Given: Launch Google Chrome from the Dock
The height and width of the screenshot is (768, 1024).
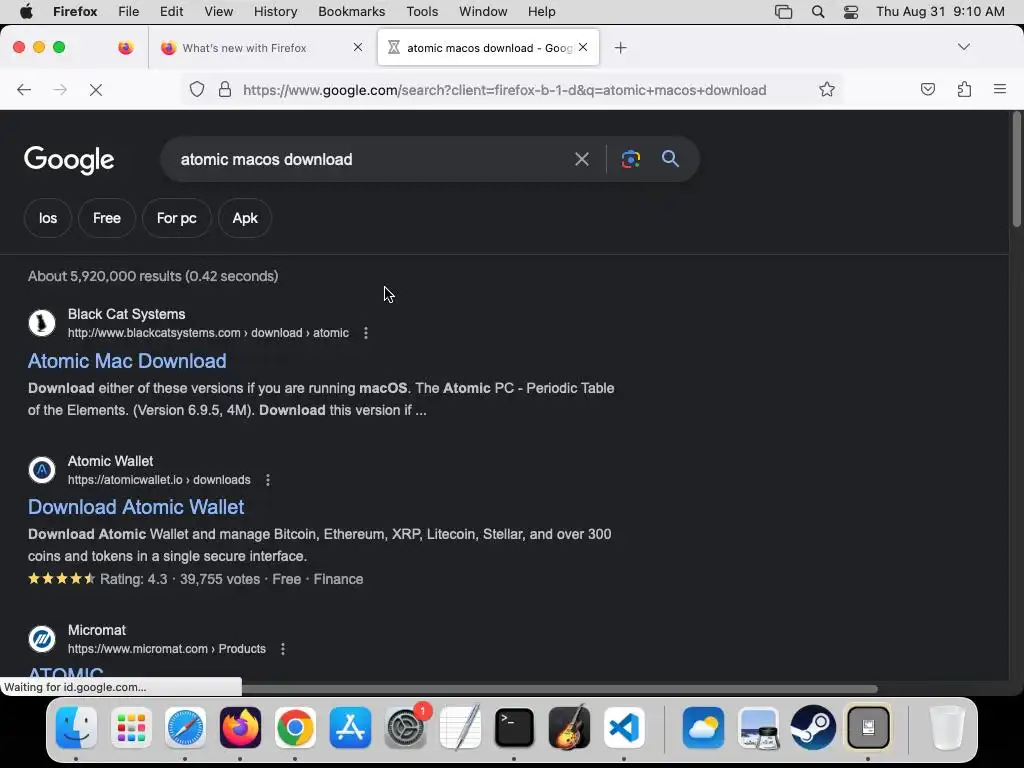Looking at the screenshot, I should (x=295, y=727).
